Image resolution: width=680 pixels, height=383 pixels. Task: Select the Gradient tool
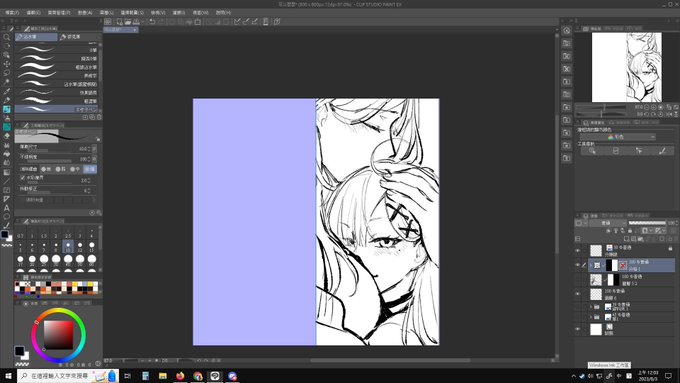coord(7,172)
